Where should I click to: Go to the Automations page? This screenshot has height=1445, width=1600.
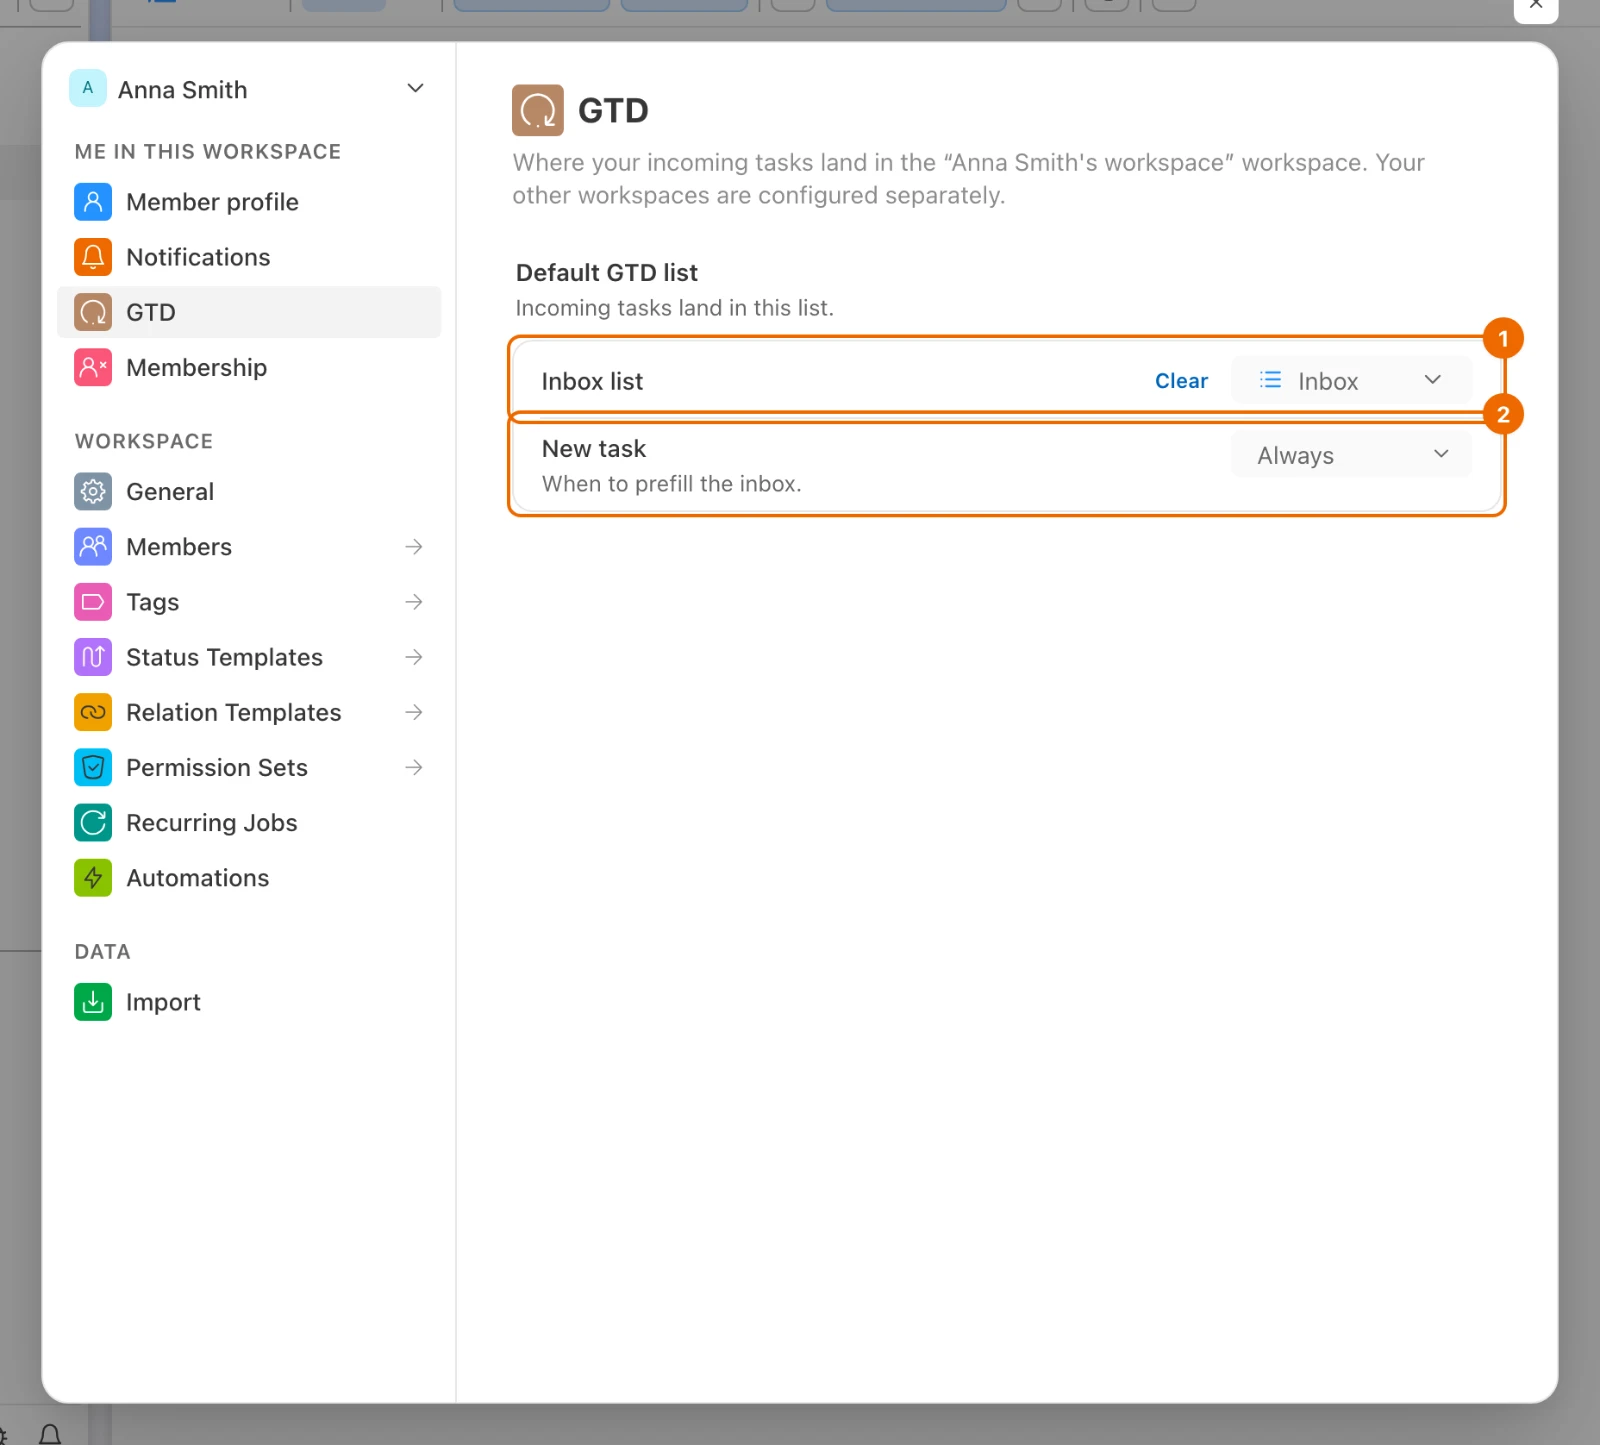pos(249,878)
